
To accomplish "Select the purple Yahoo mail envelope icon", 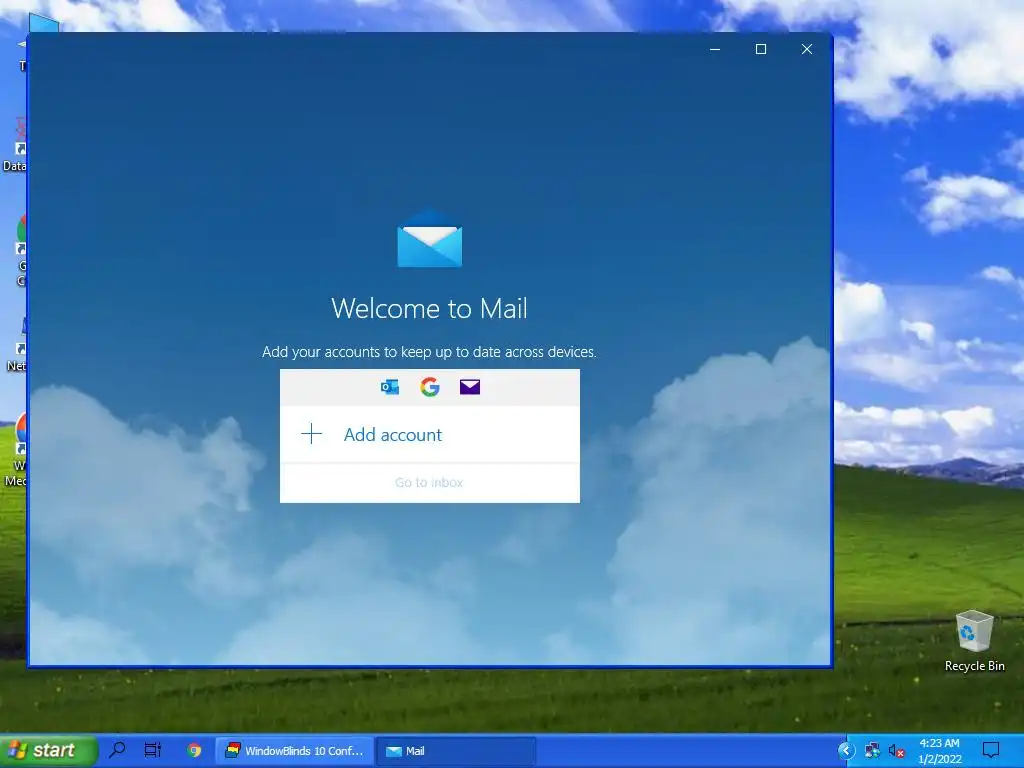I will pyautogui.click(x=470, y=387).
